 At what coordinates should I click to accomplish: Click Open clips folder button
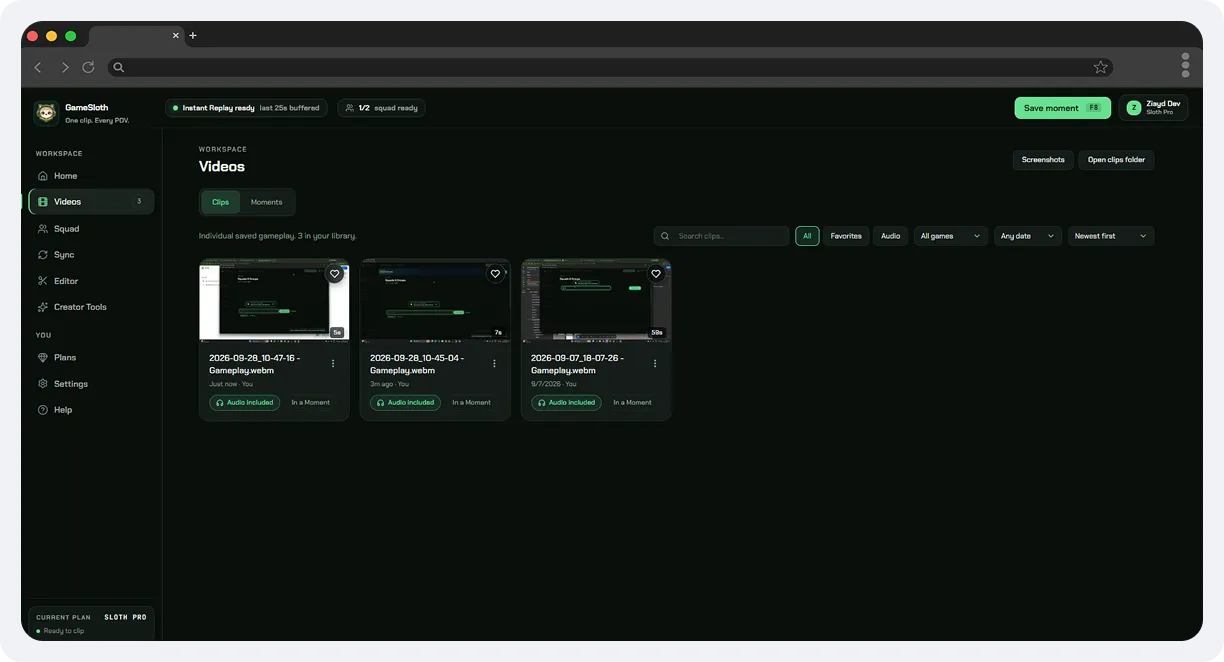[x=1116, y=160]
